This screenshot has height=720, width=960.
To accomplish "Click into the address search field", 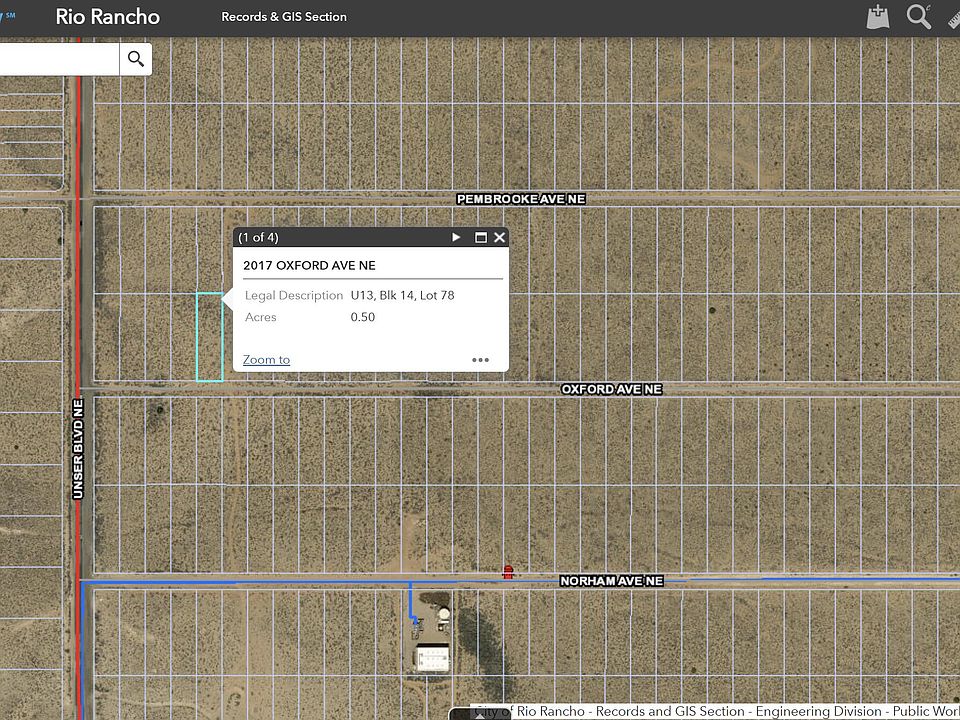I will coord(60,59).
